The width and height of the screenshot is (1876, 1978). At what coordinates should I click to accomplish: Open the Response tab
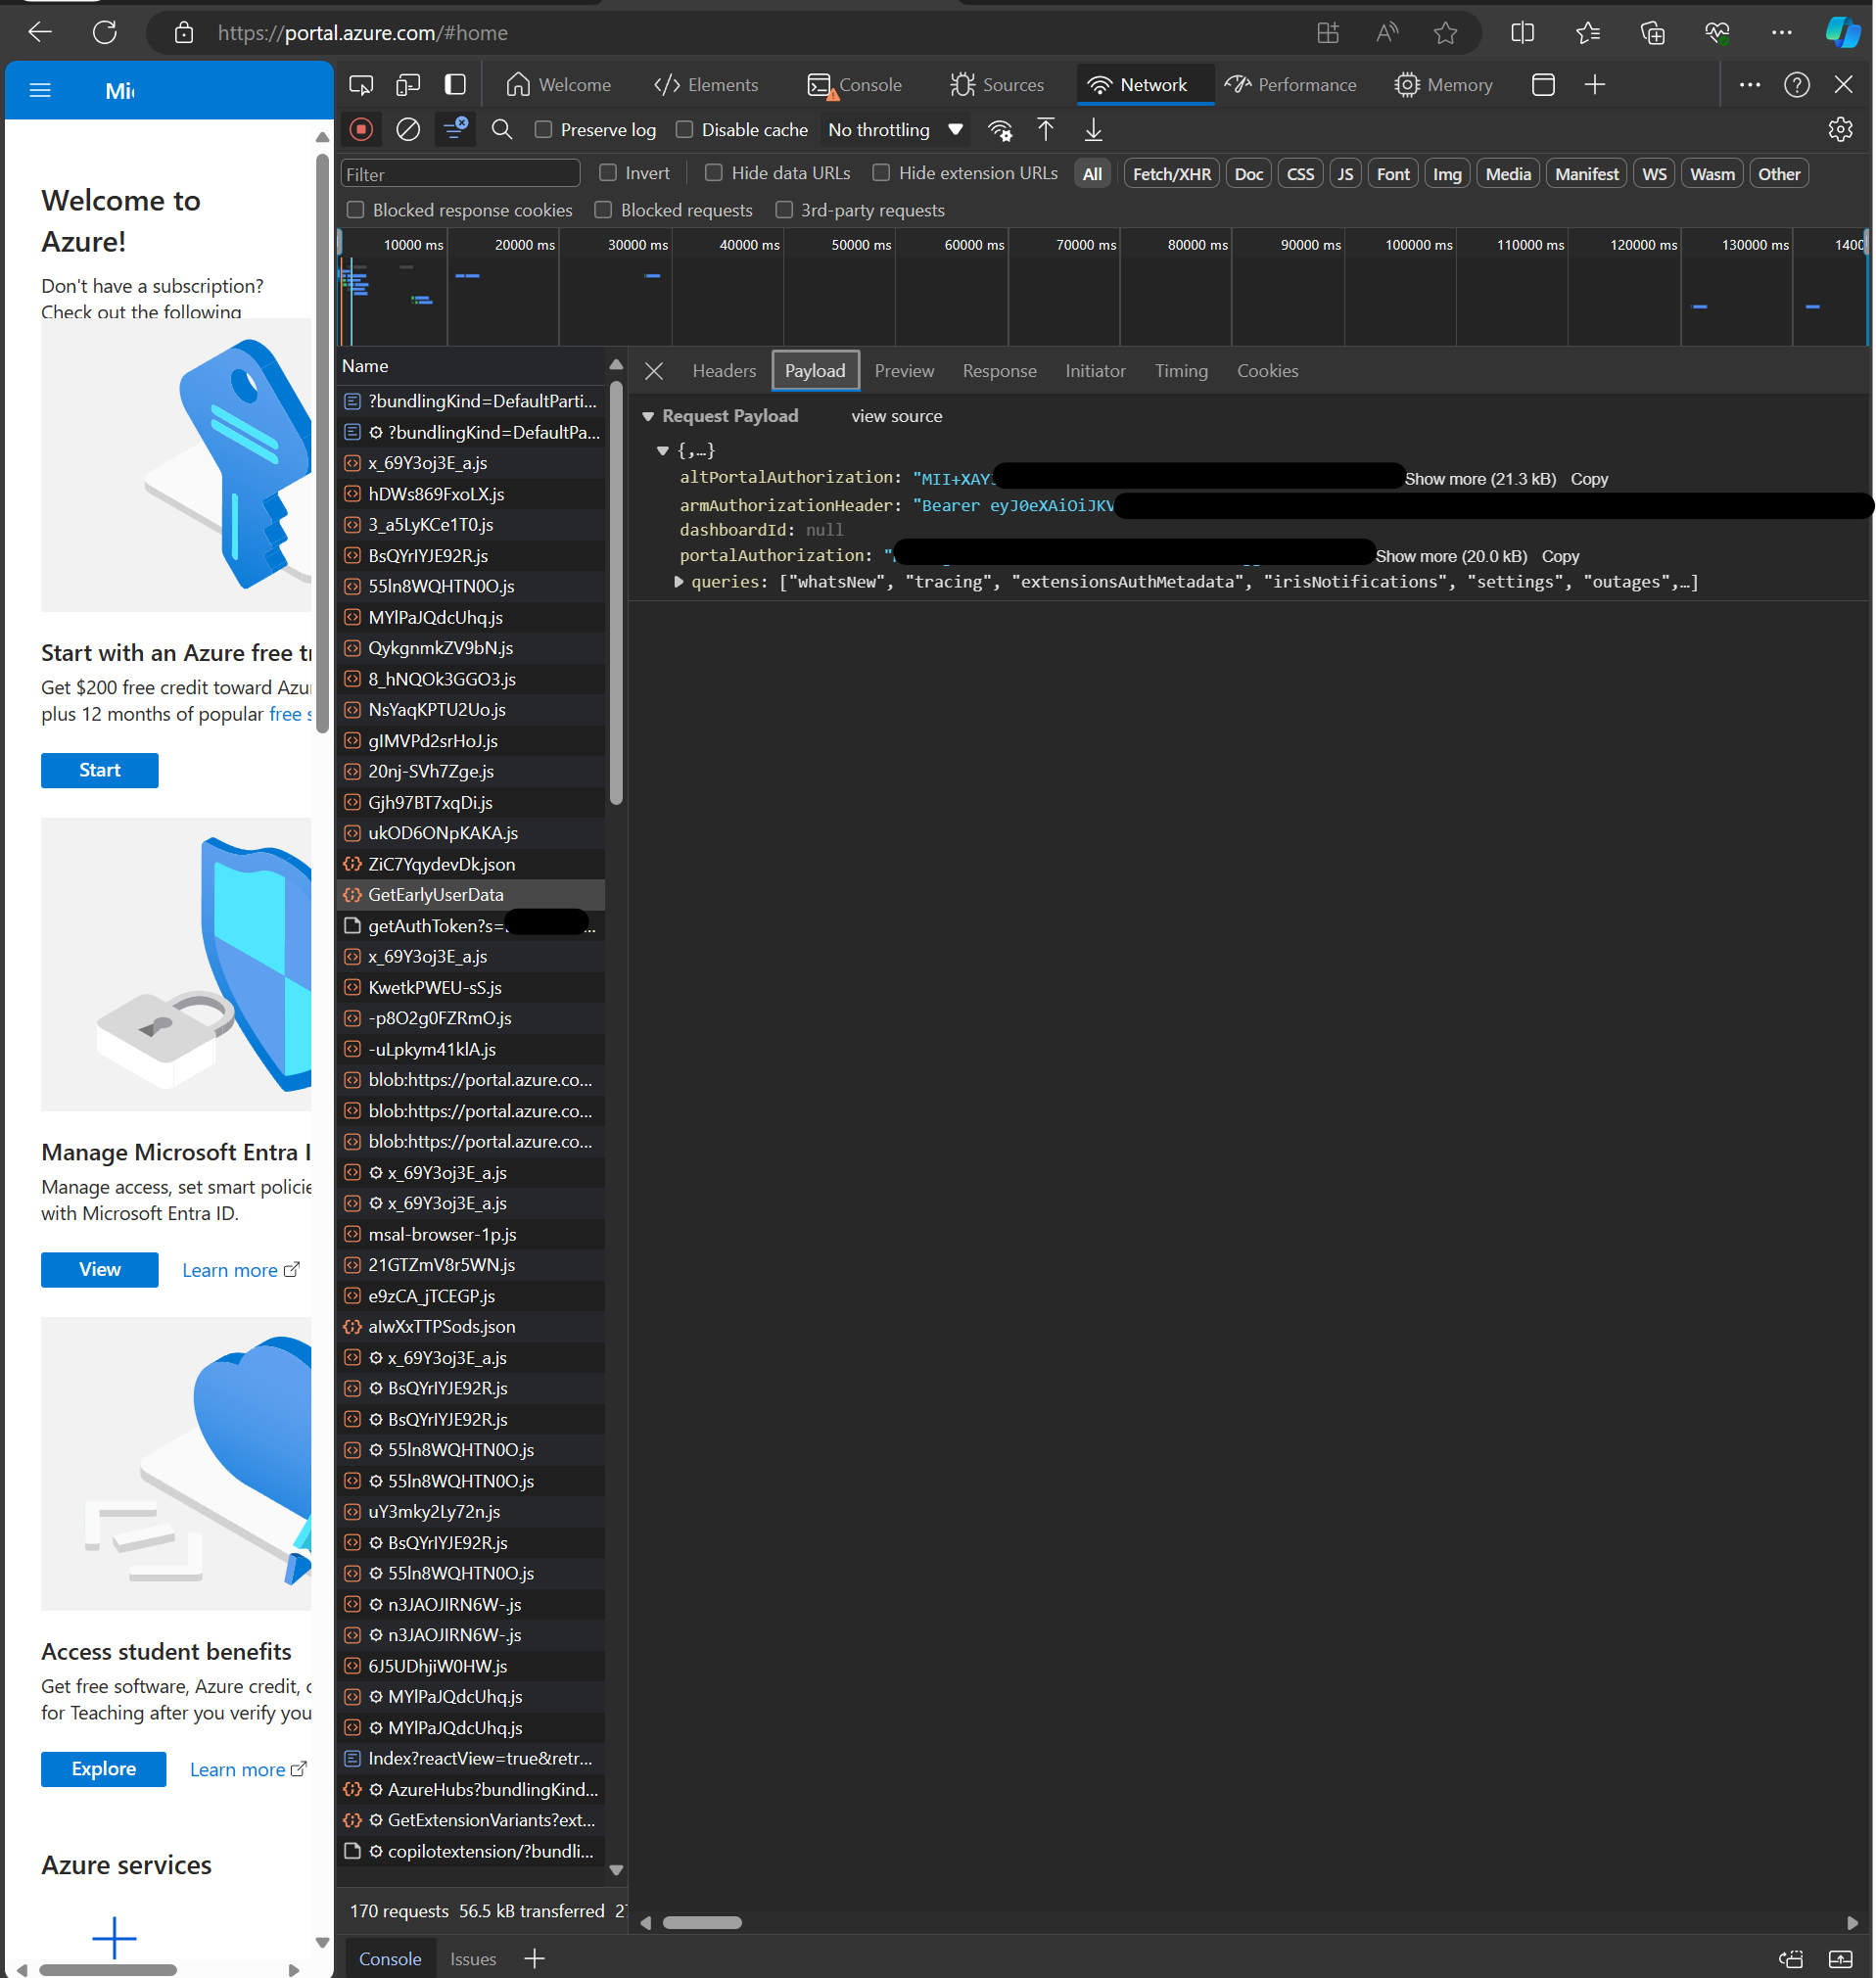point(999,371)
